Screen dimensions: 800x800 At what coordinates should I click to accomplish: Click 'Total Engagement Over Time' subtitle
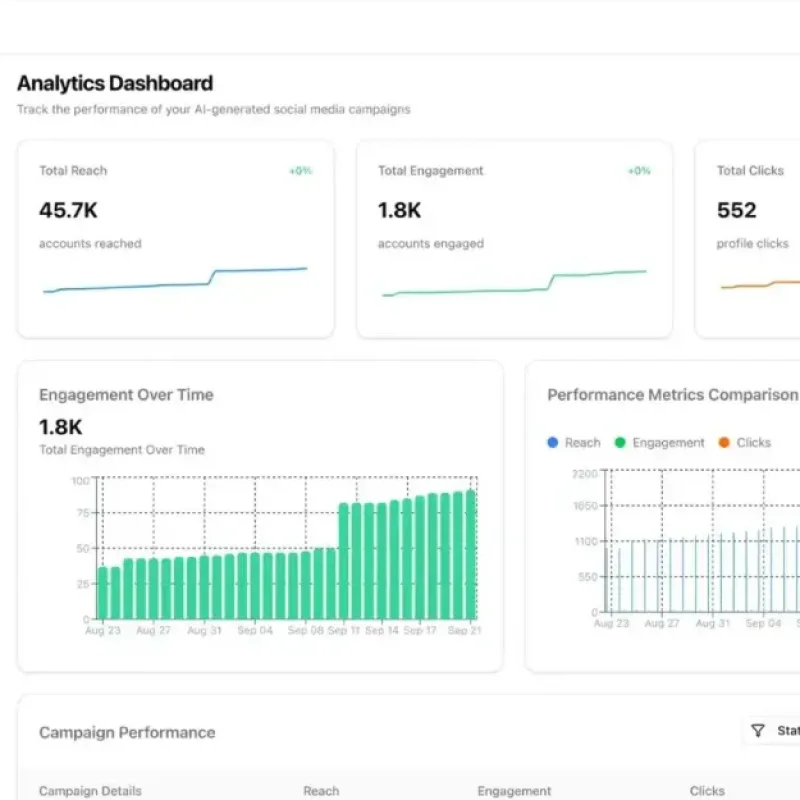(122, 449)
